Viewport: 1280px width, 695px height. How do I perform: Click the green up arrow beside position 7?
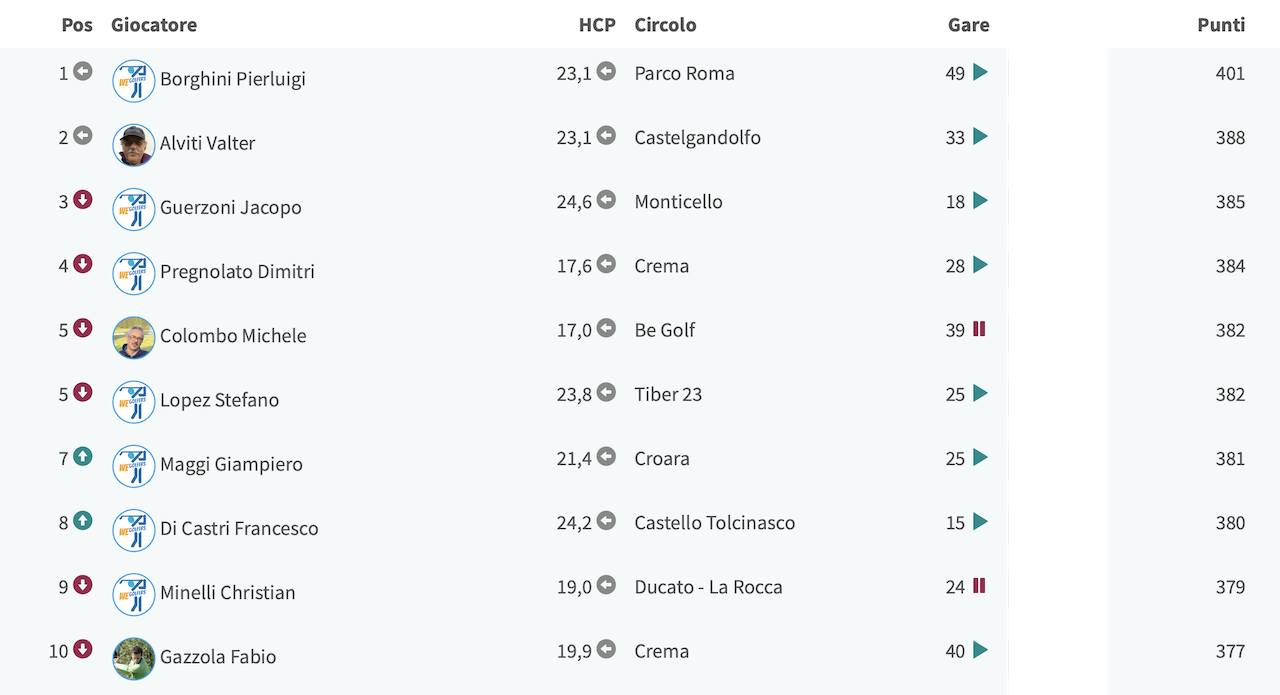[83, 457]
